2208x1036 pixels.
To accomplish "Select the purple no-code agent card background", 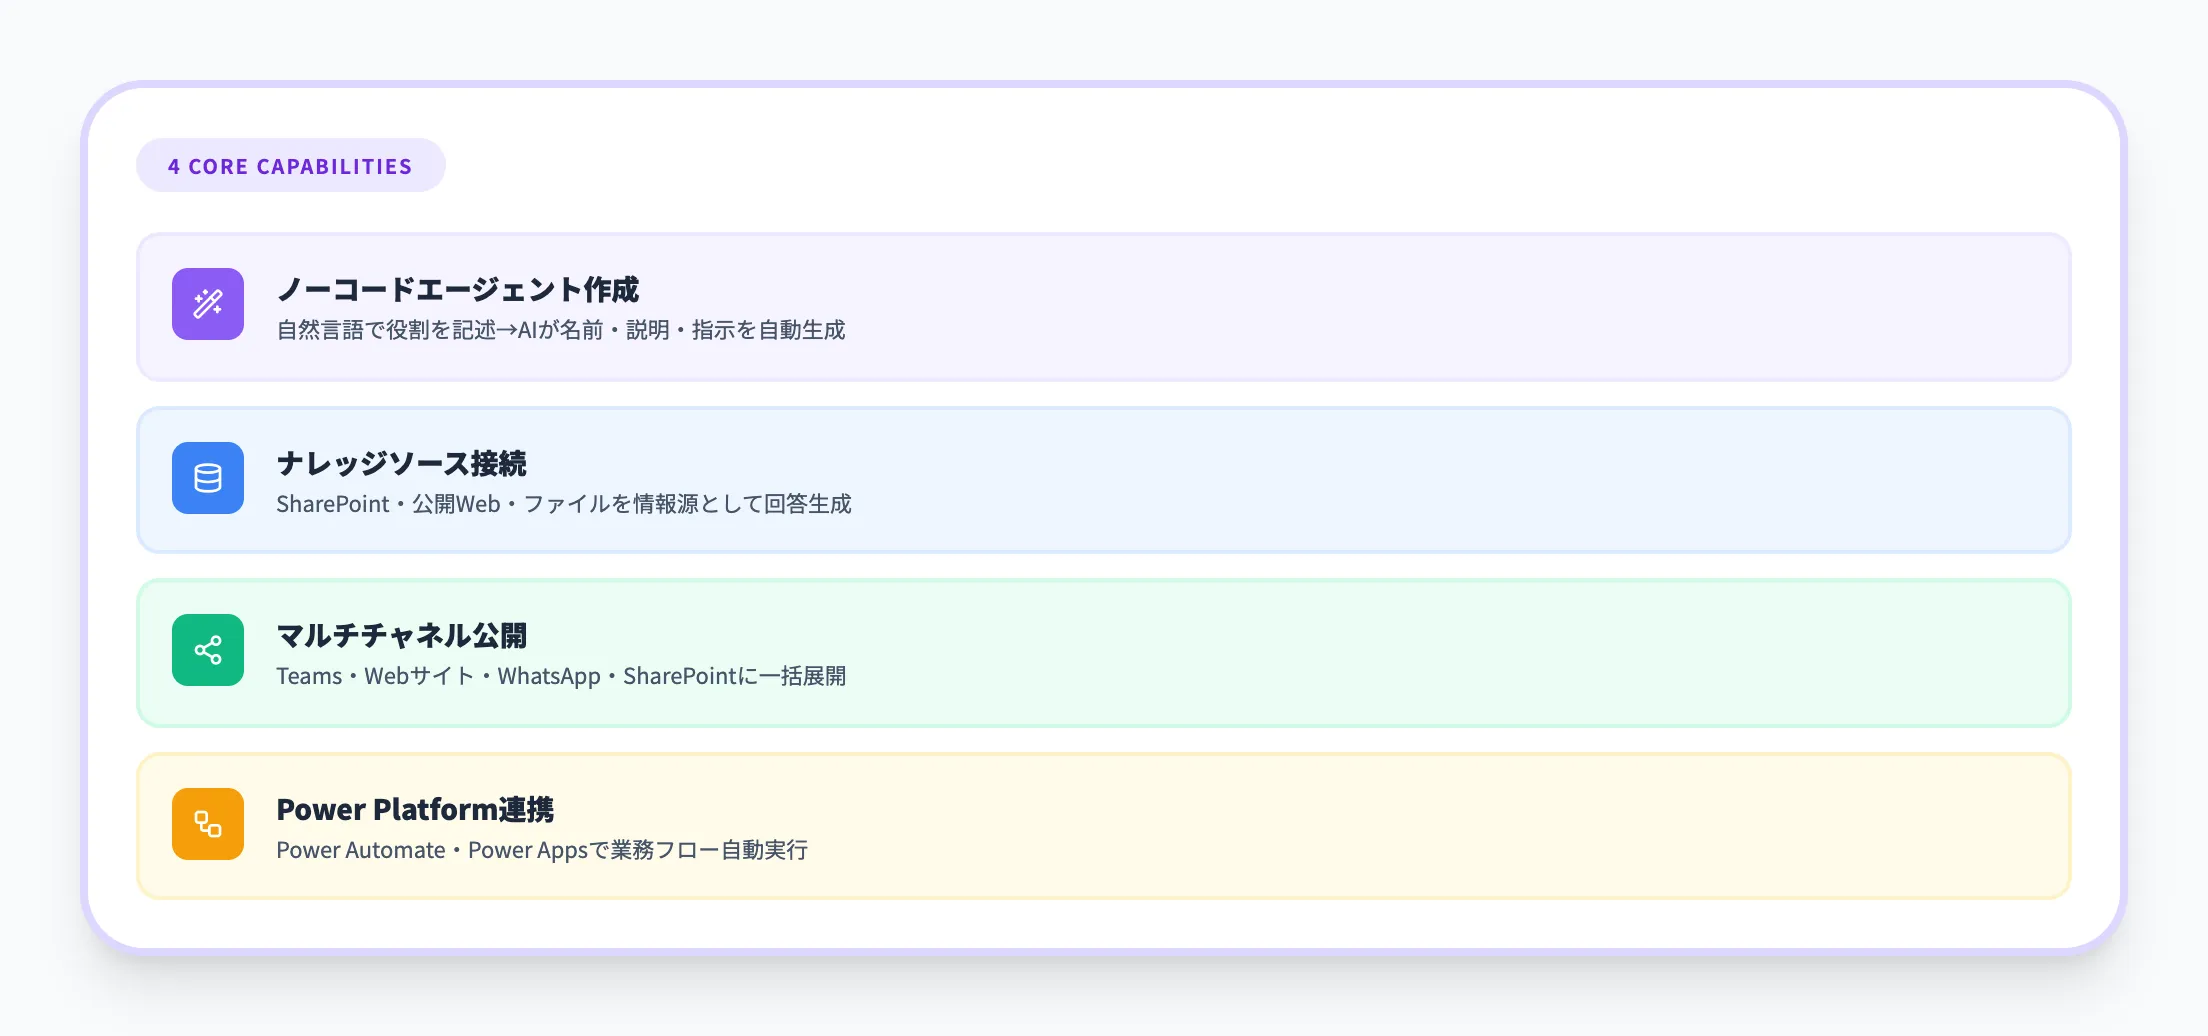I will 1400,307.
